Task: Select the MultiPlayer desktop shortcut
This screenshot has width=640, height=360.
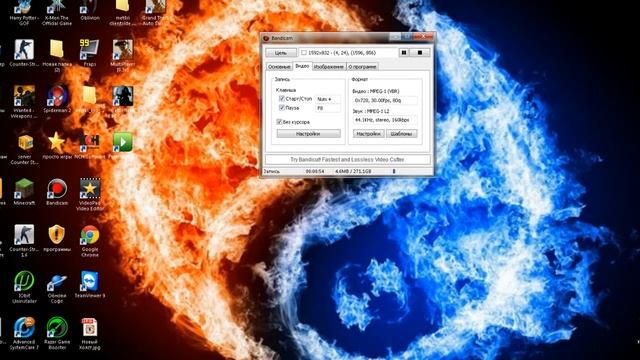Action: (122, 56)
